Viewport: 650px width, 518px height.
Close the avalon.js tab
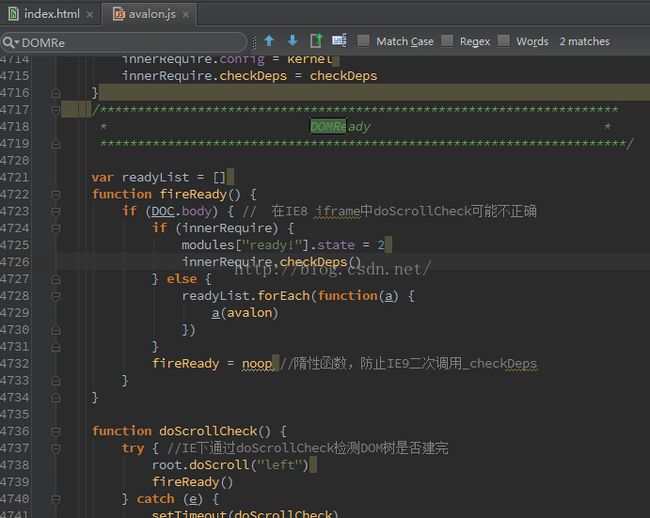click(186, 15)
